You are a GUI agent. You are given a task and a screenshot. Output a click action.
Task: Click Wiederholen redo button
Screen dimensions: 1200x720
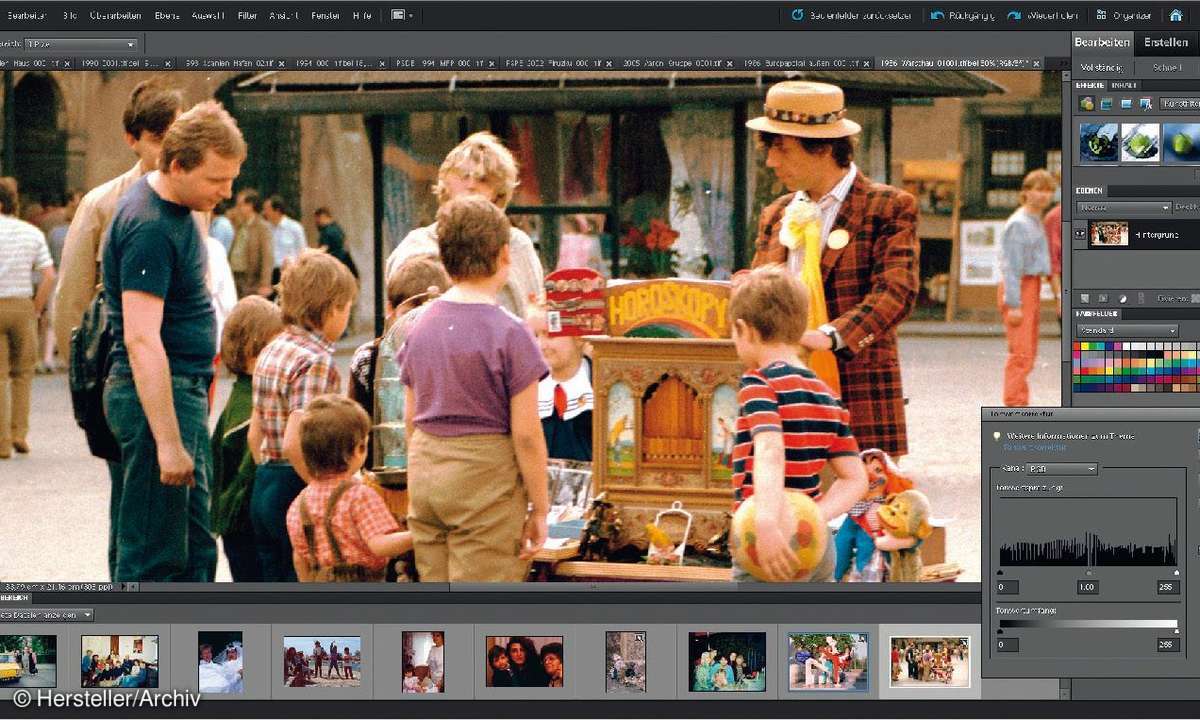point(1043,15)
